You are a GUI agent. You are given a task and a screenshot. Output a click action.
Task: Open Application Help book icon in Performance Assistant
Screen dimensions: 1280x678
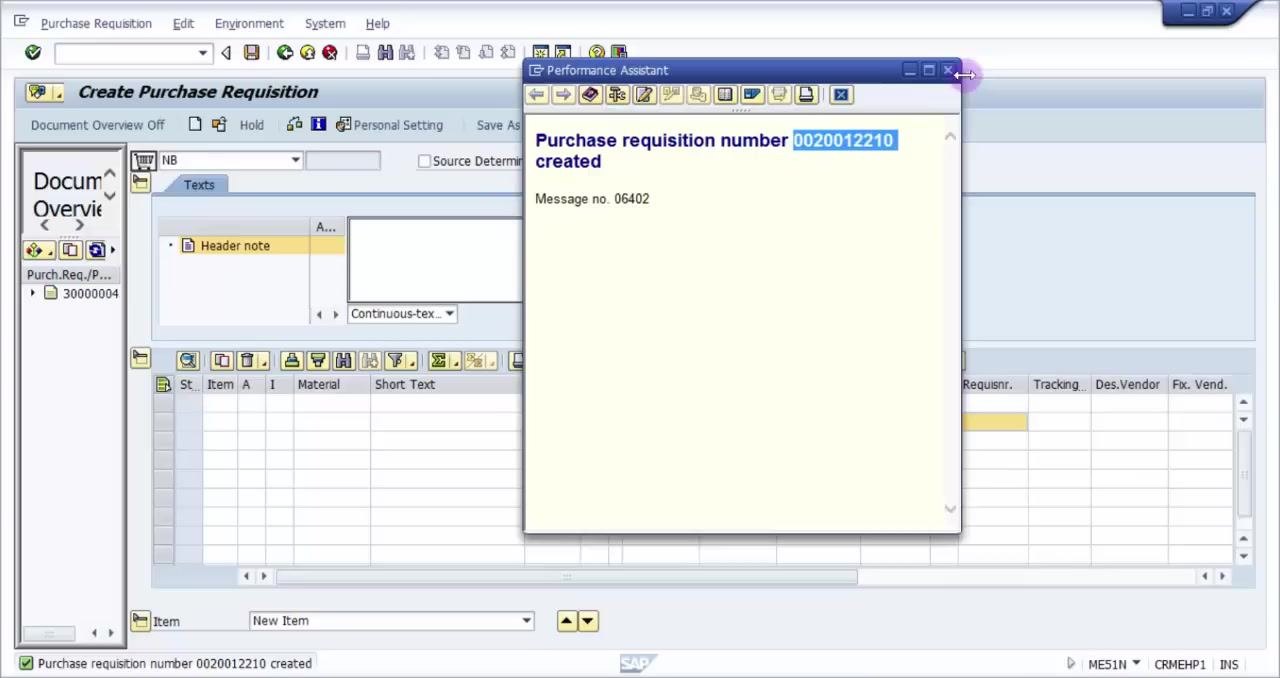tap(590, 95)
